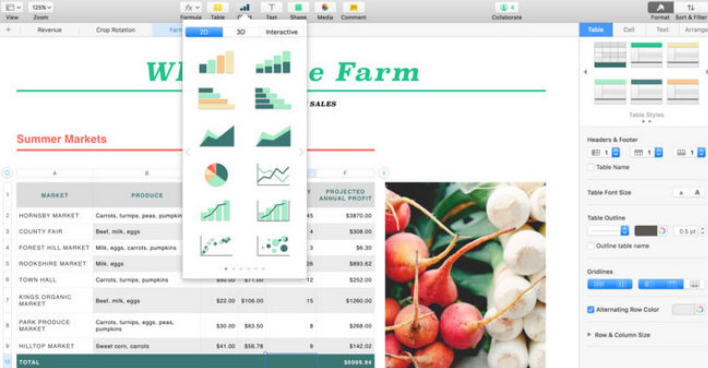Viewport: 708px width, 368px height.
Task: Insert a 2-axis chart
Action: tap(273, 210)
